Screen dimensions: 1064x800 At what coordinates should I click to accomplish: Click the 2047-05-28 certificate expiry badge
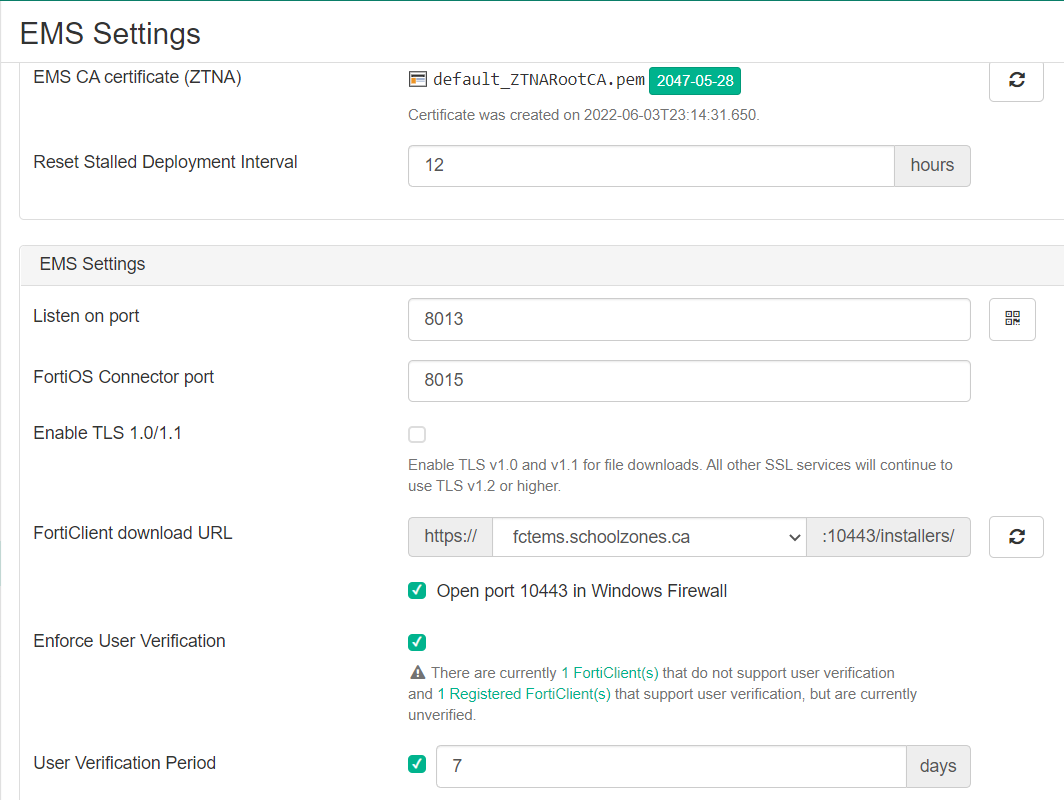pyautogui.click(x=694, y=81)
